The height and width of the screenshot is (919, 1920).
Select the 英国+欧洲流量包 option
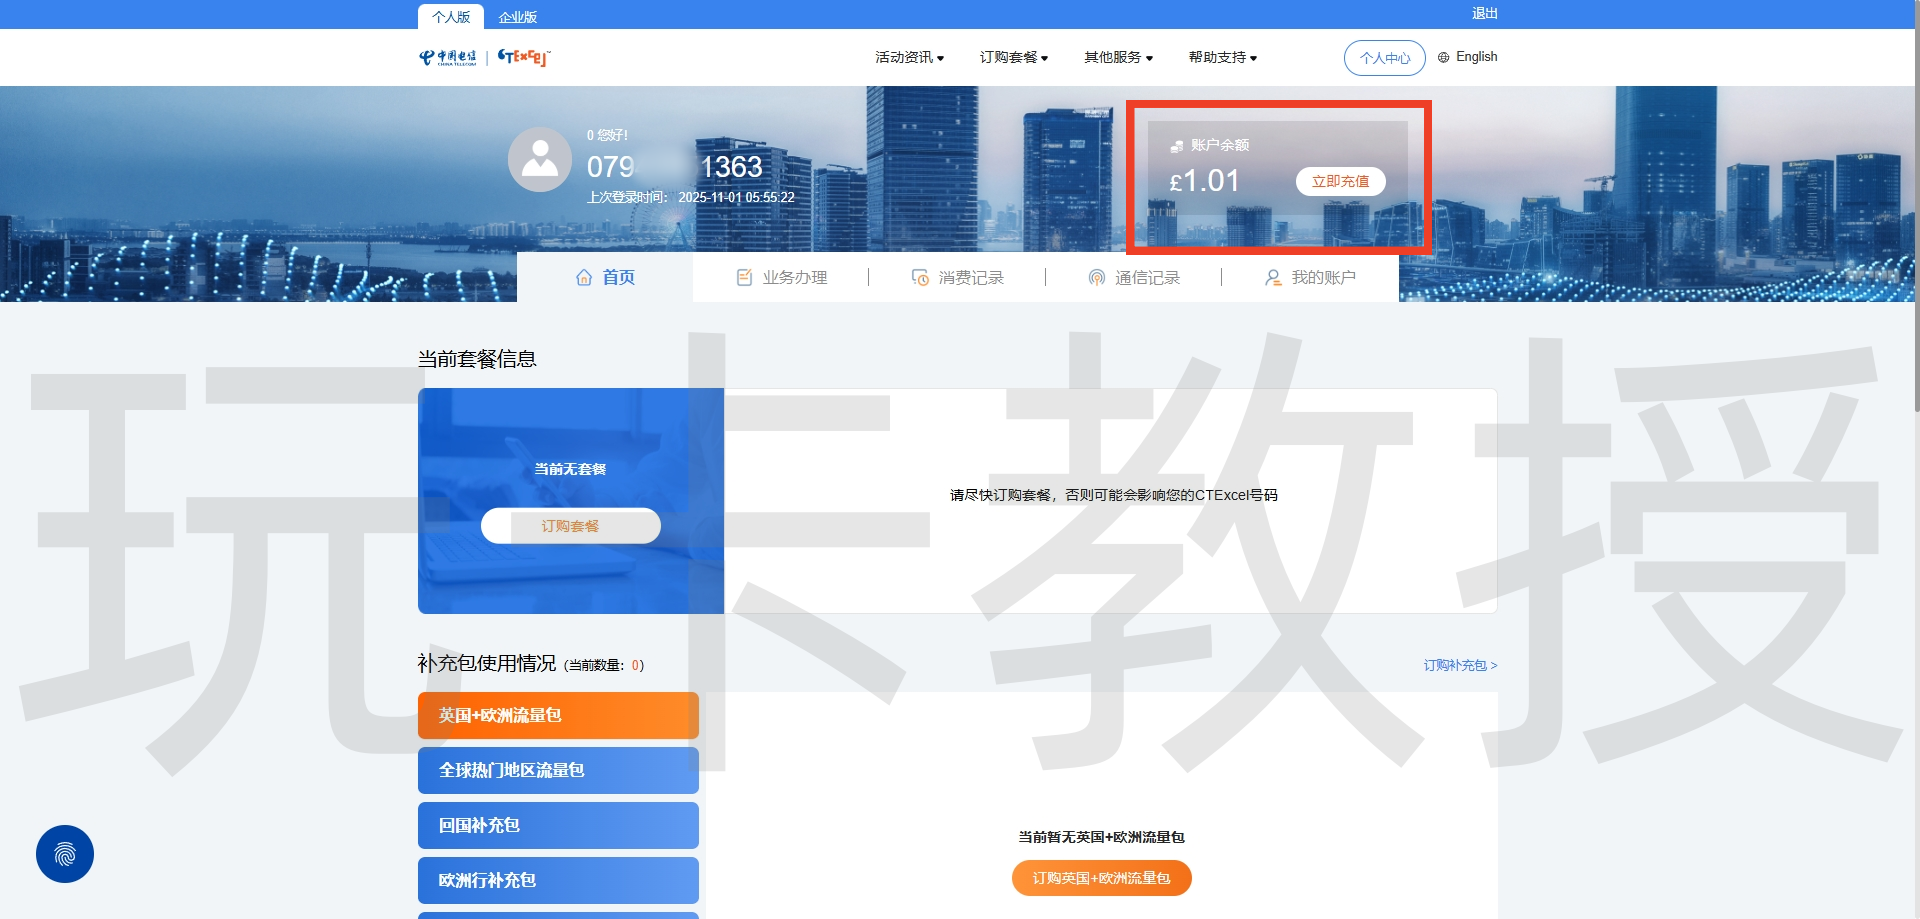557,715
